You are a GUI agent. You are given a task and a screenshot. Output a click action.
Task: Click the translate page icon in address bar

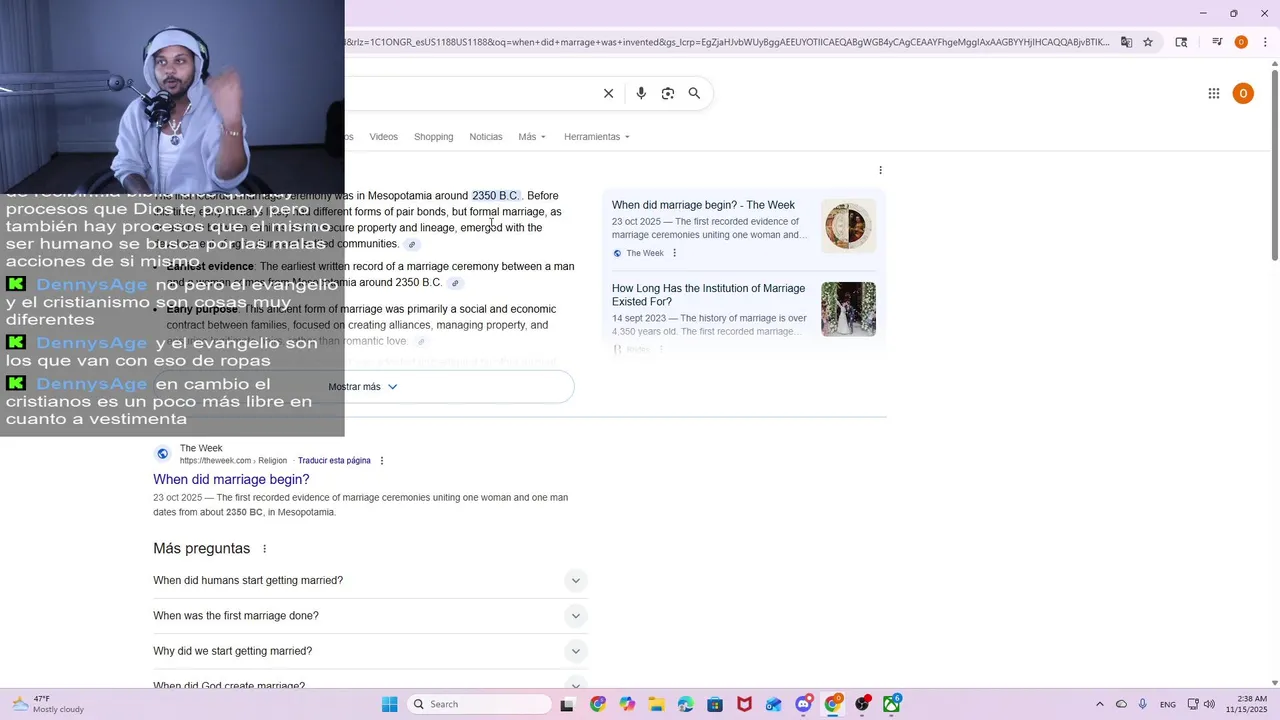point(1126,42)
